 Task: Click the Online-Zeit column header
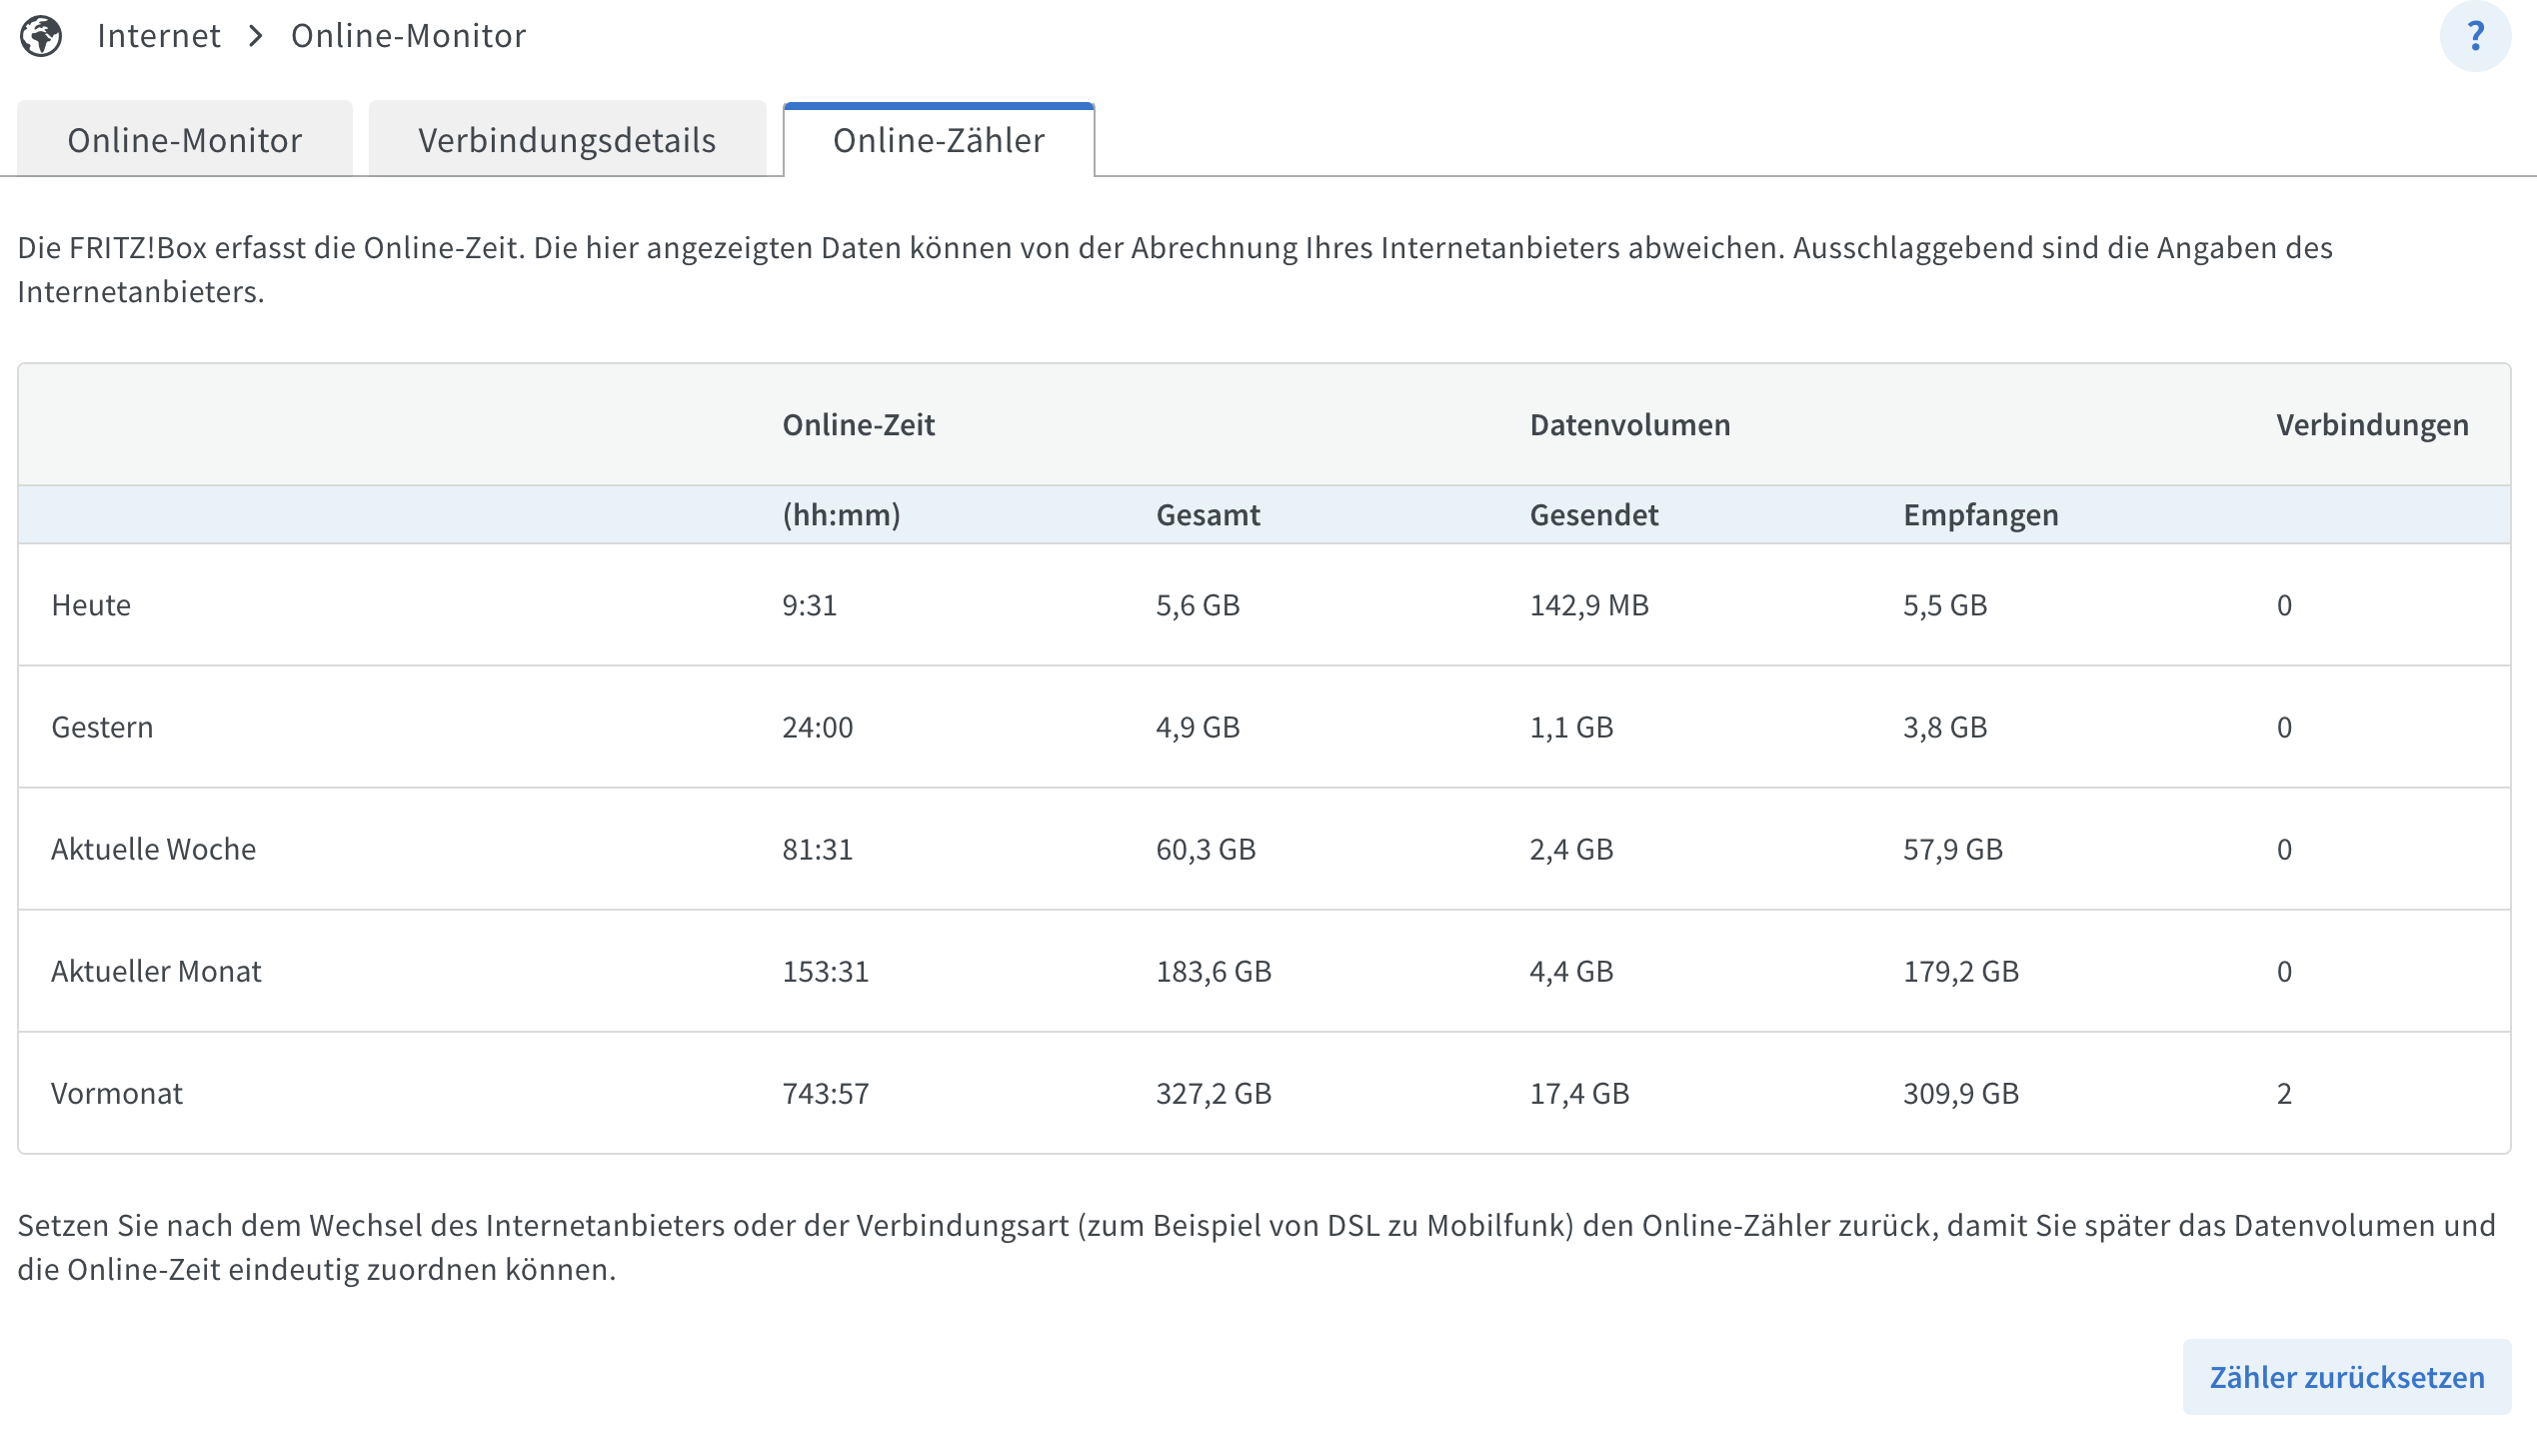tap(858, 425)
